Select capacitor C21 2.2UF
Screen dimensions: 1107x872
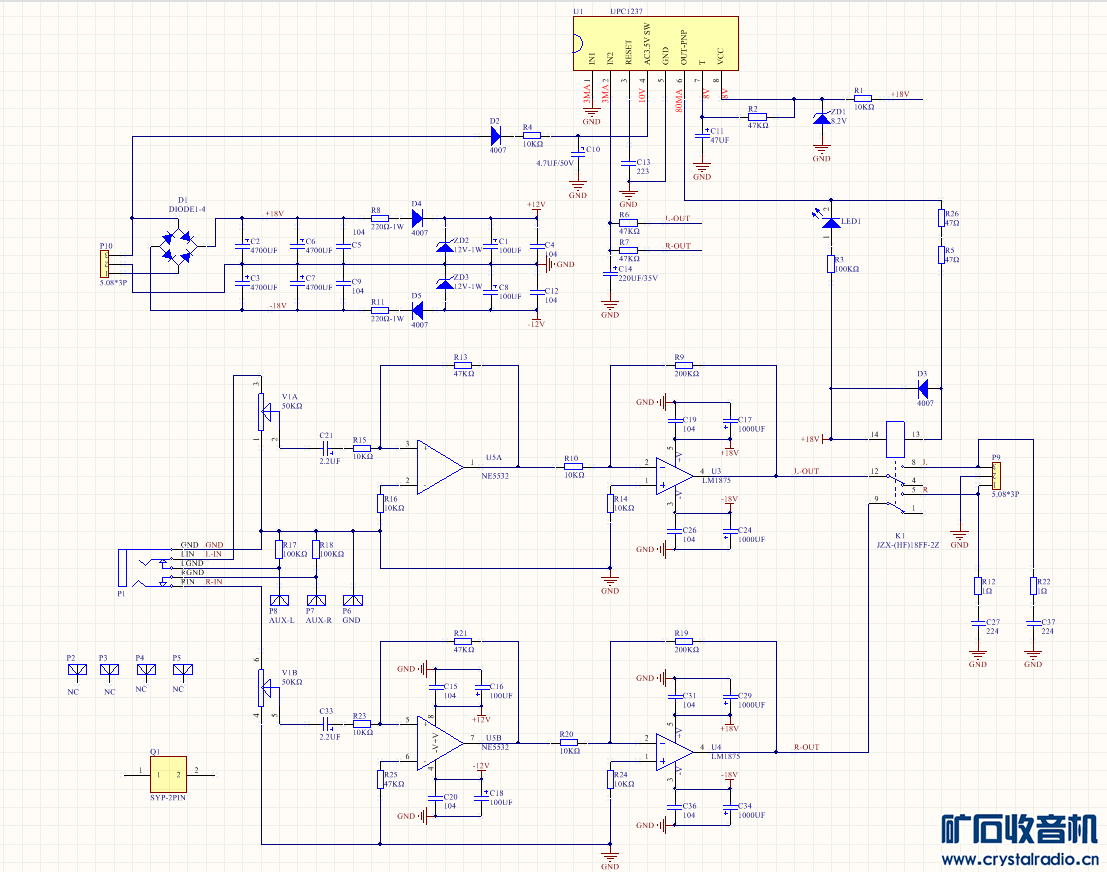[x=327, y=448]
